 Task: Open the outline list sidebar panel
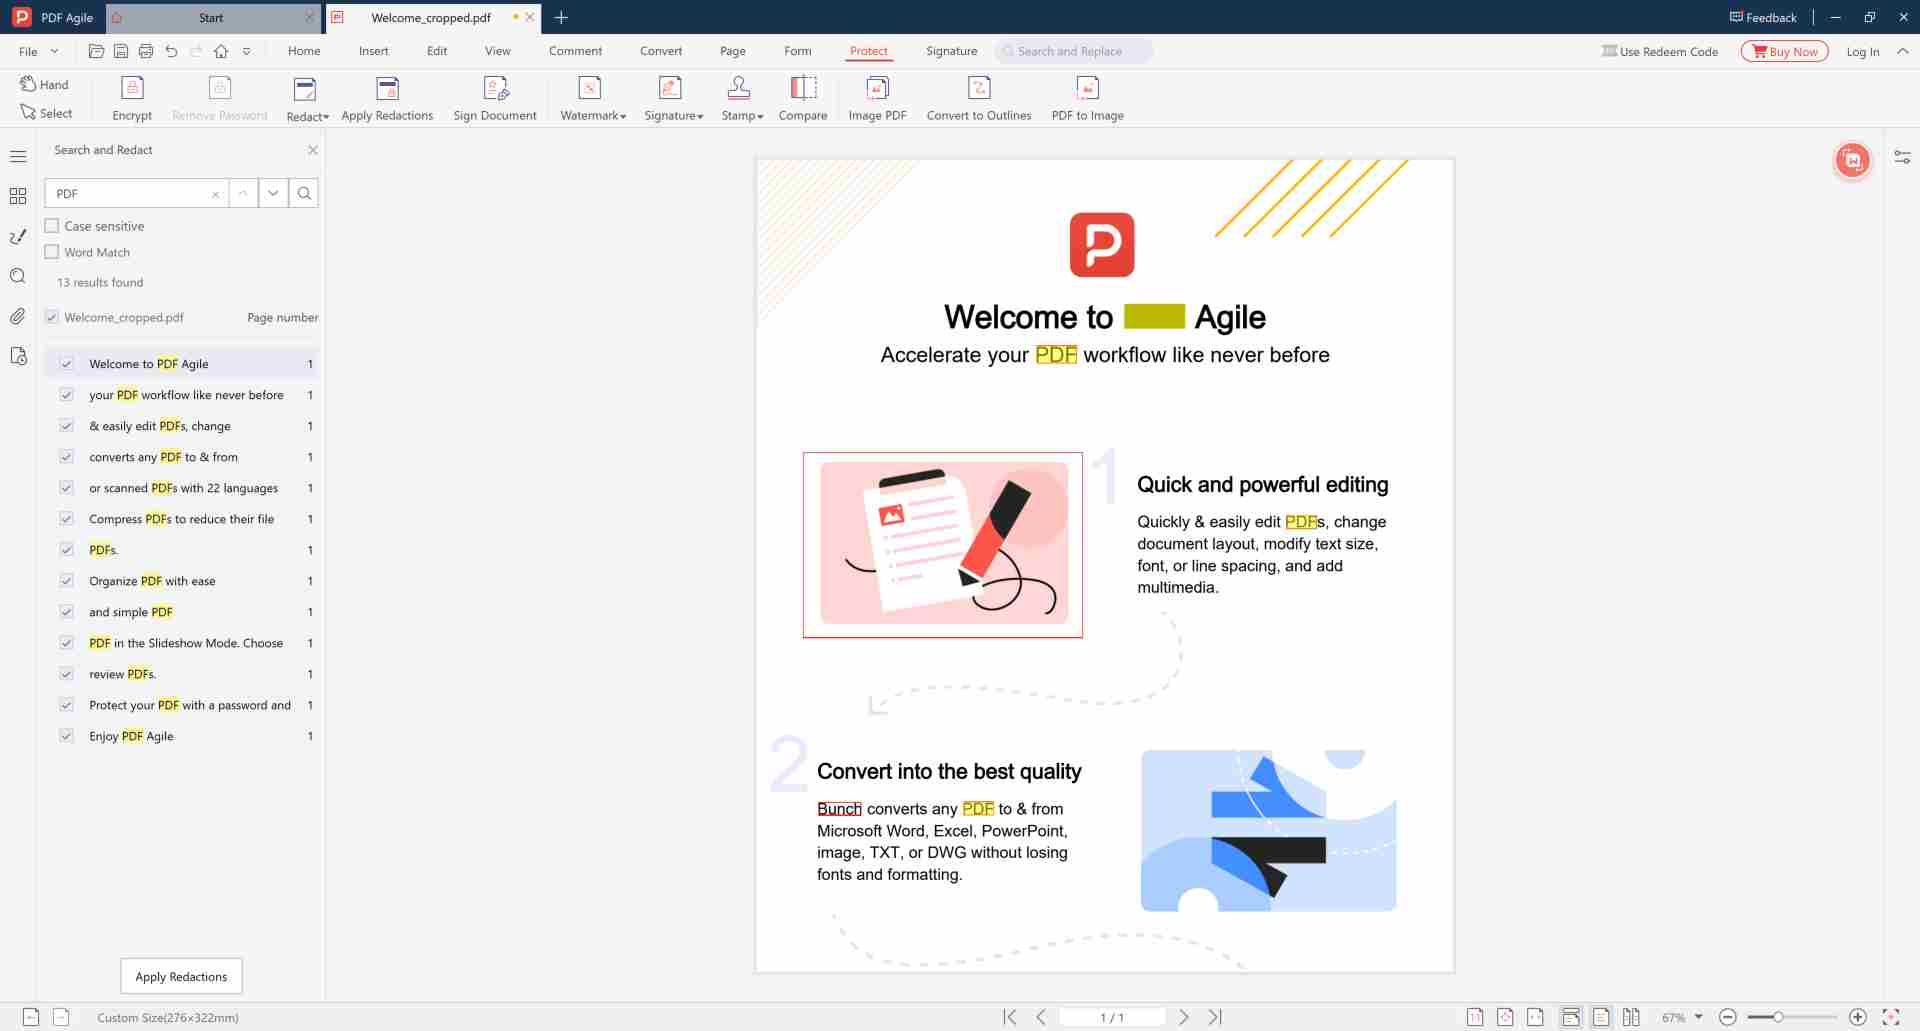pos(18,157)
